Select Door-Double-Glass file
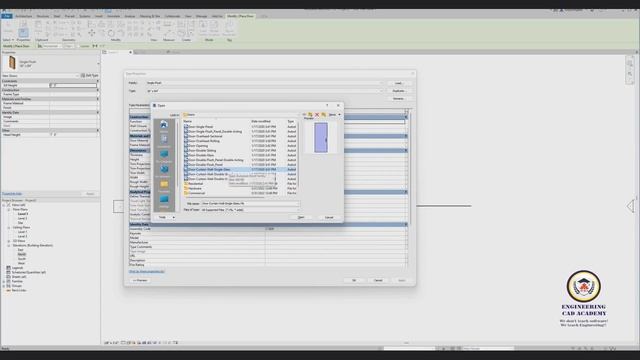This screenshot has width=640, height=360. click(x=201, y=155)
